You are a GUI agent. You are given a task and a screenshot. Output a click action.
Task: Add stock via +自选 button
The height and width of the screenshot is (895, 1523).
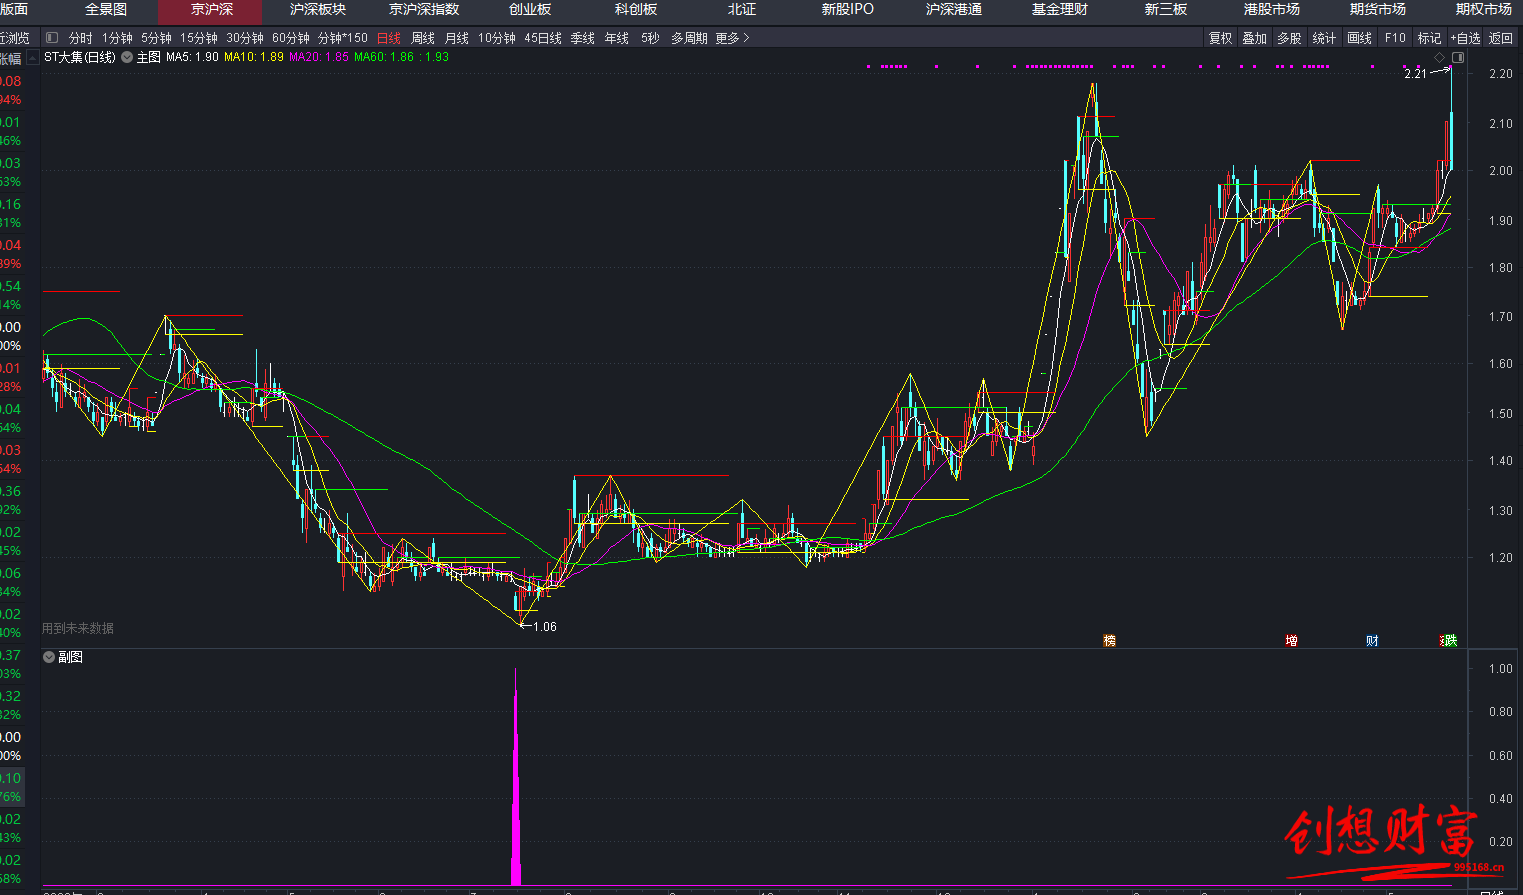tap(1465, 38)
